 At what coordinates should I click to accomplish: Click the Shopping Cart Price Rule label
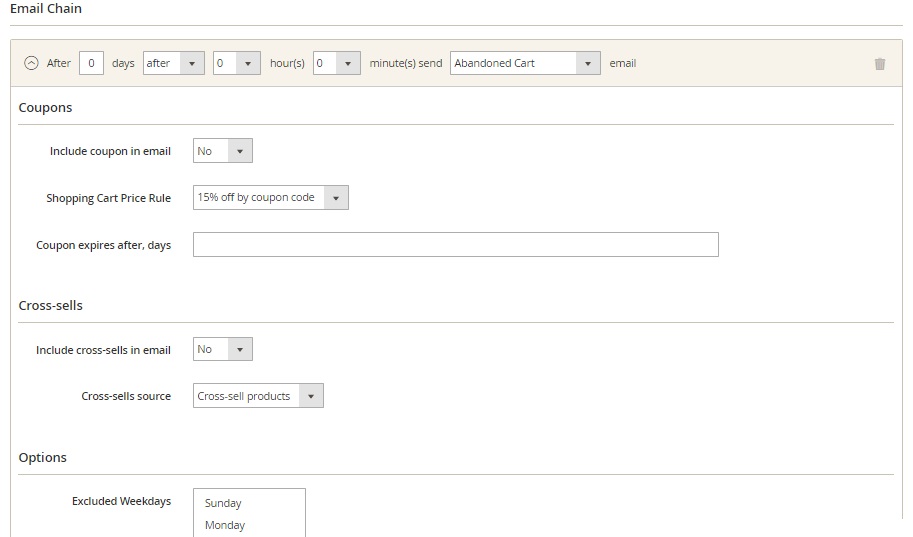109,199
